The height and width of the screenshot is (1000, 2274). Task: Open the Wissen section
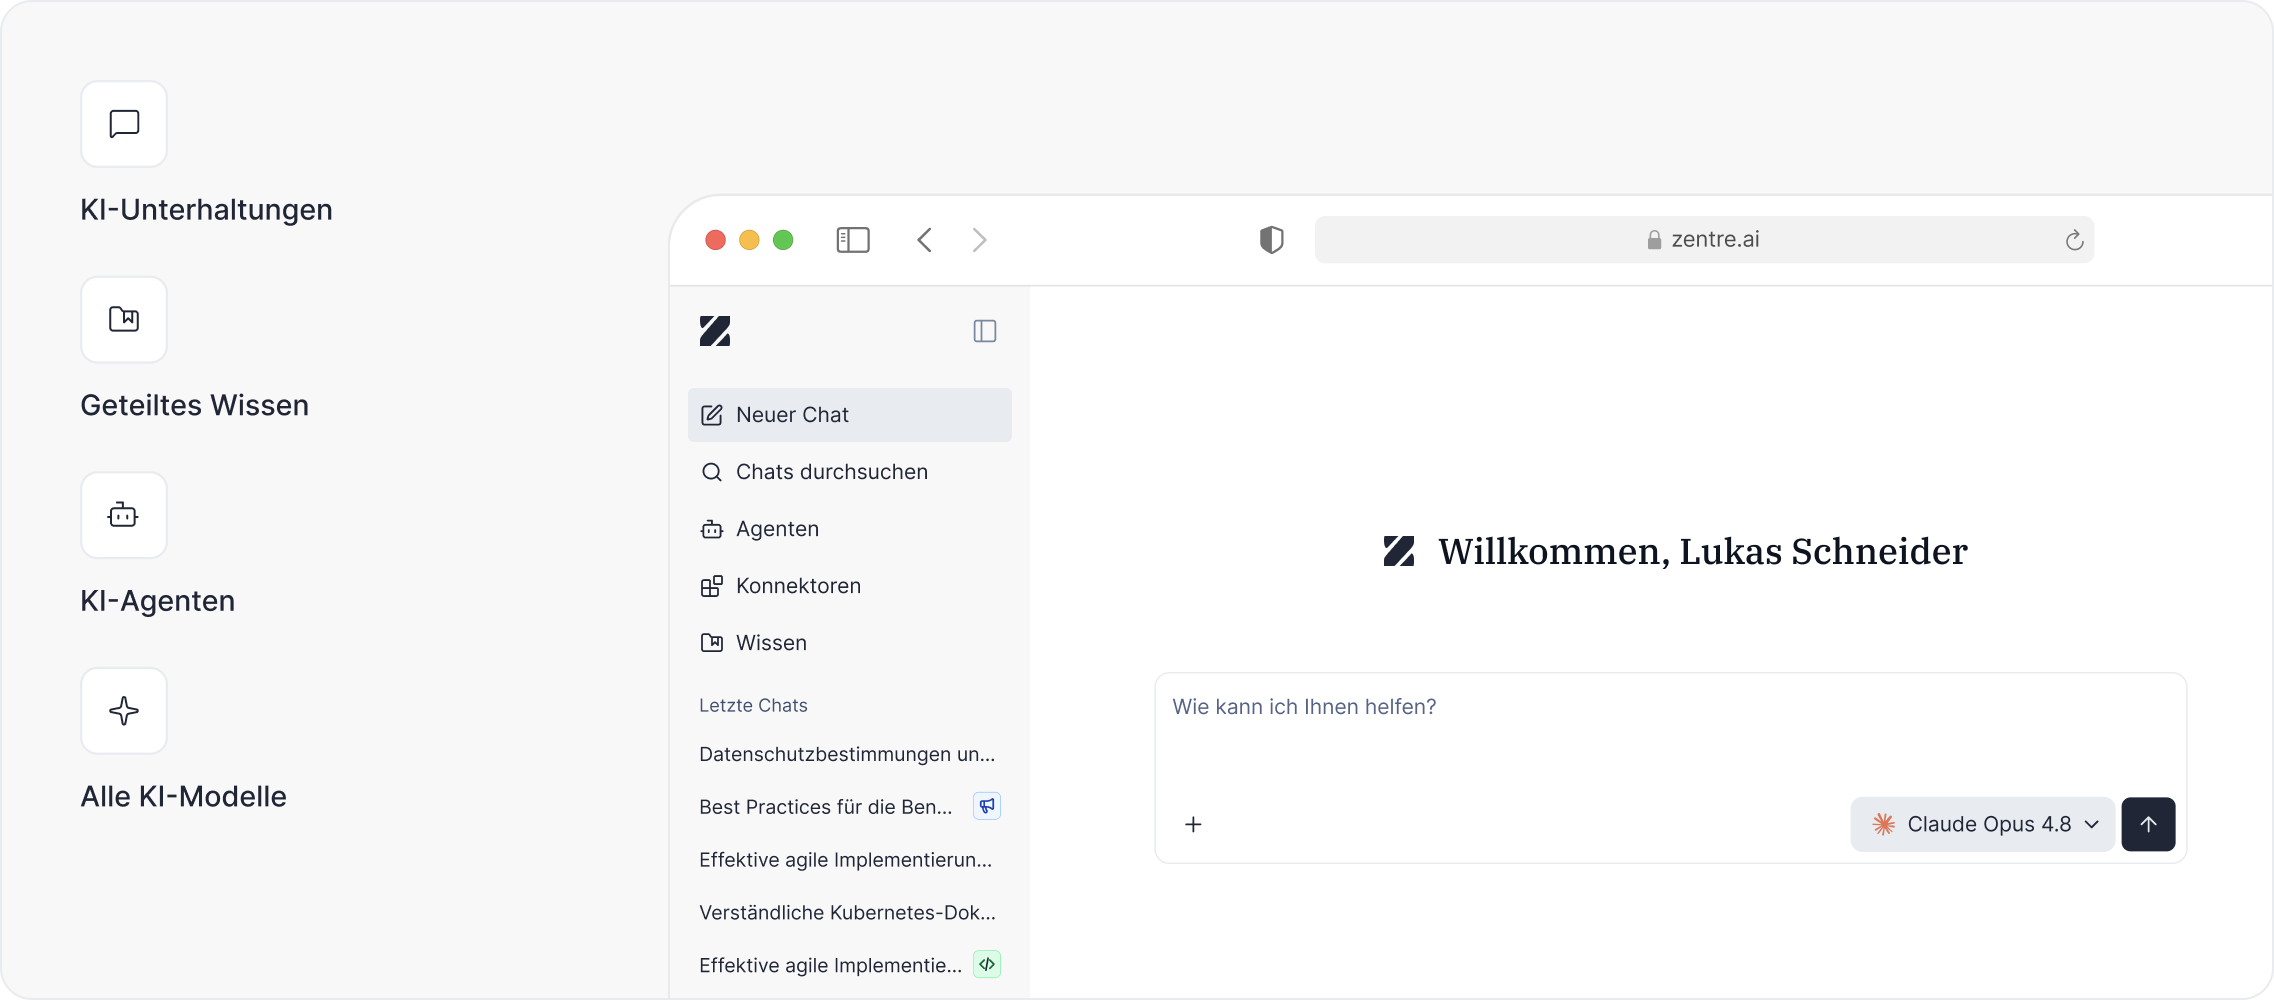tap(850, 643)
